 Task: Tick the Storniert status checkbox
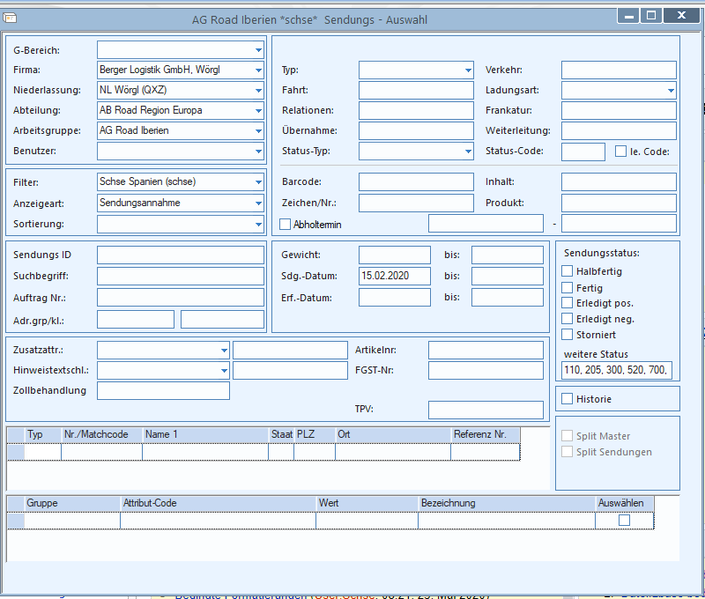point(567,335)
